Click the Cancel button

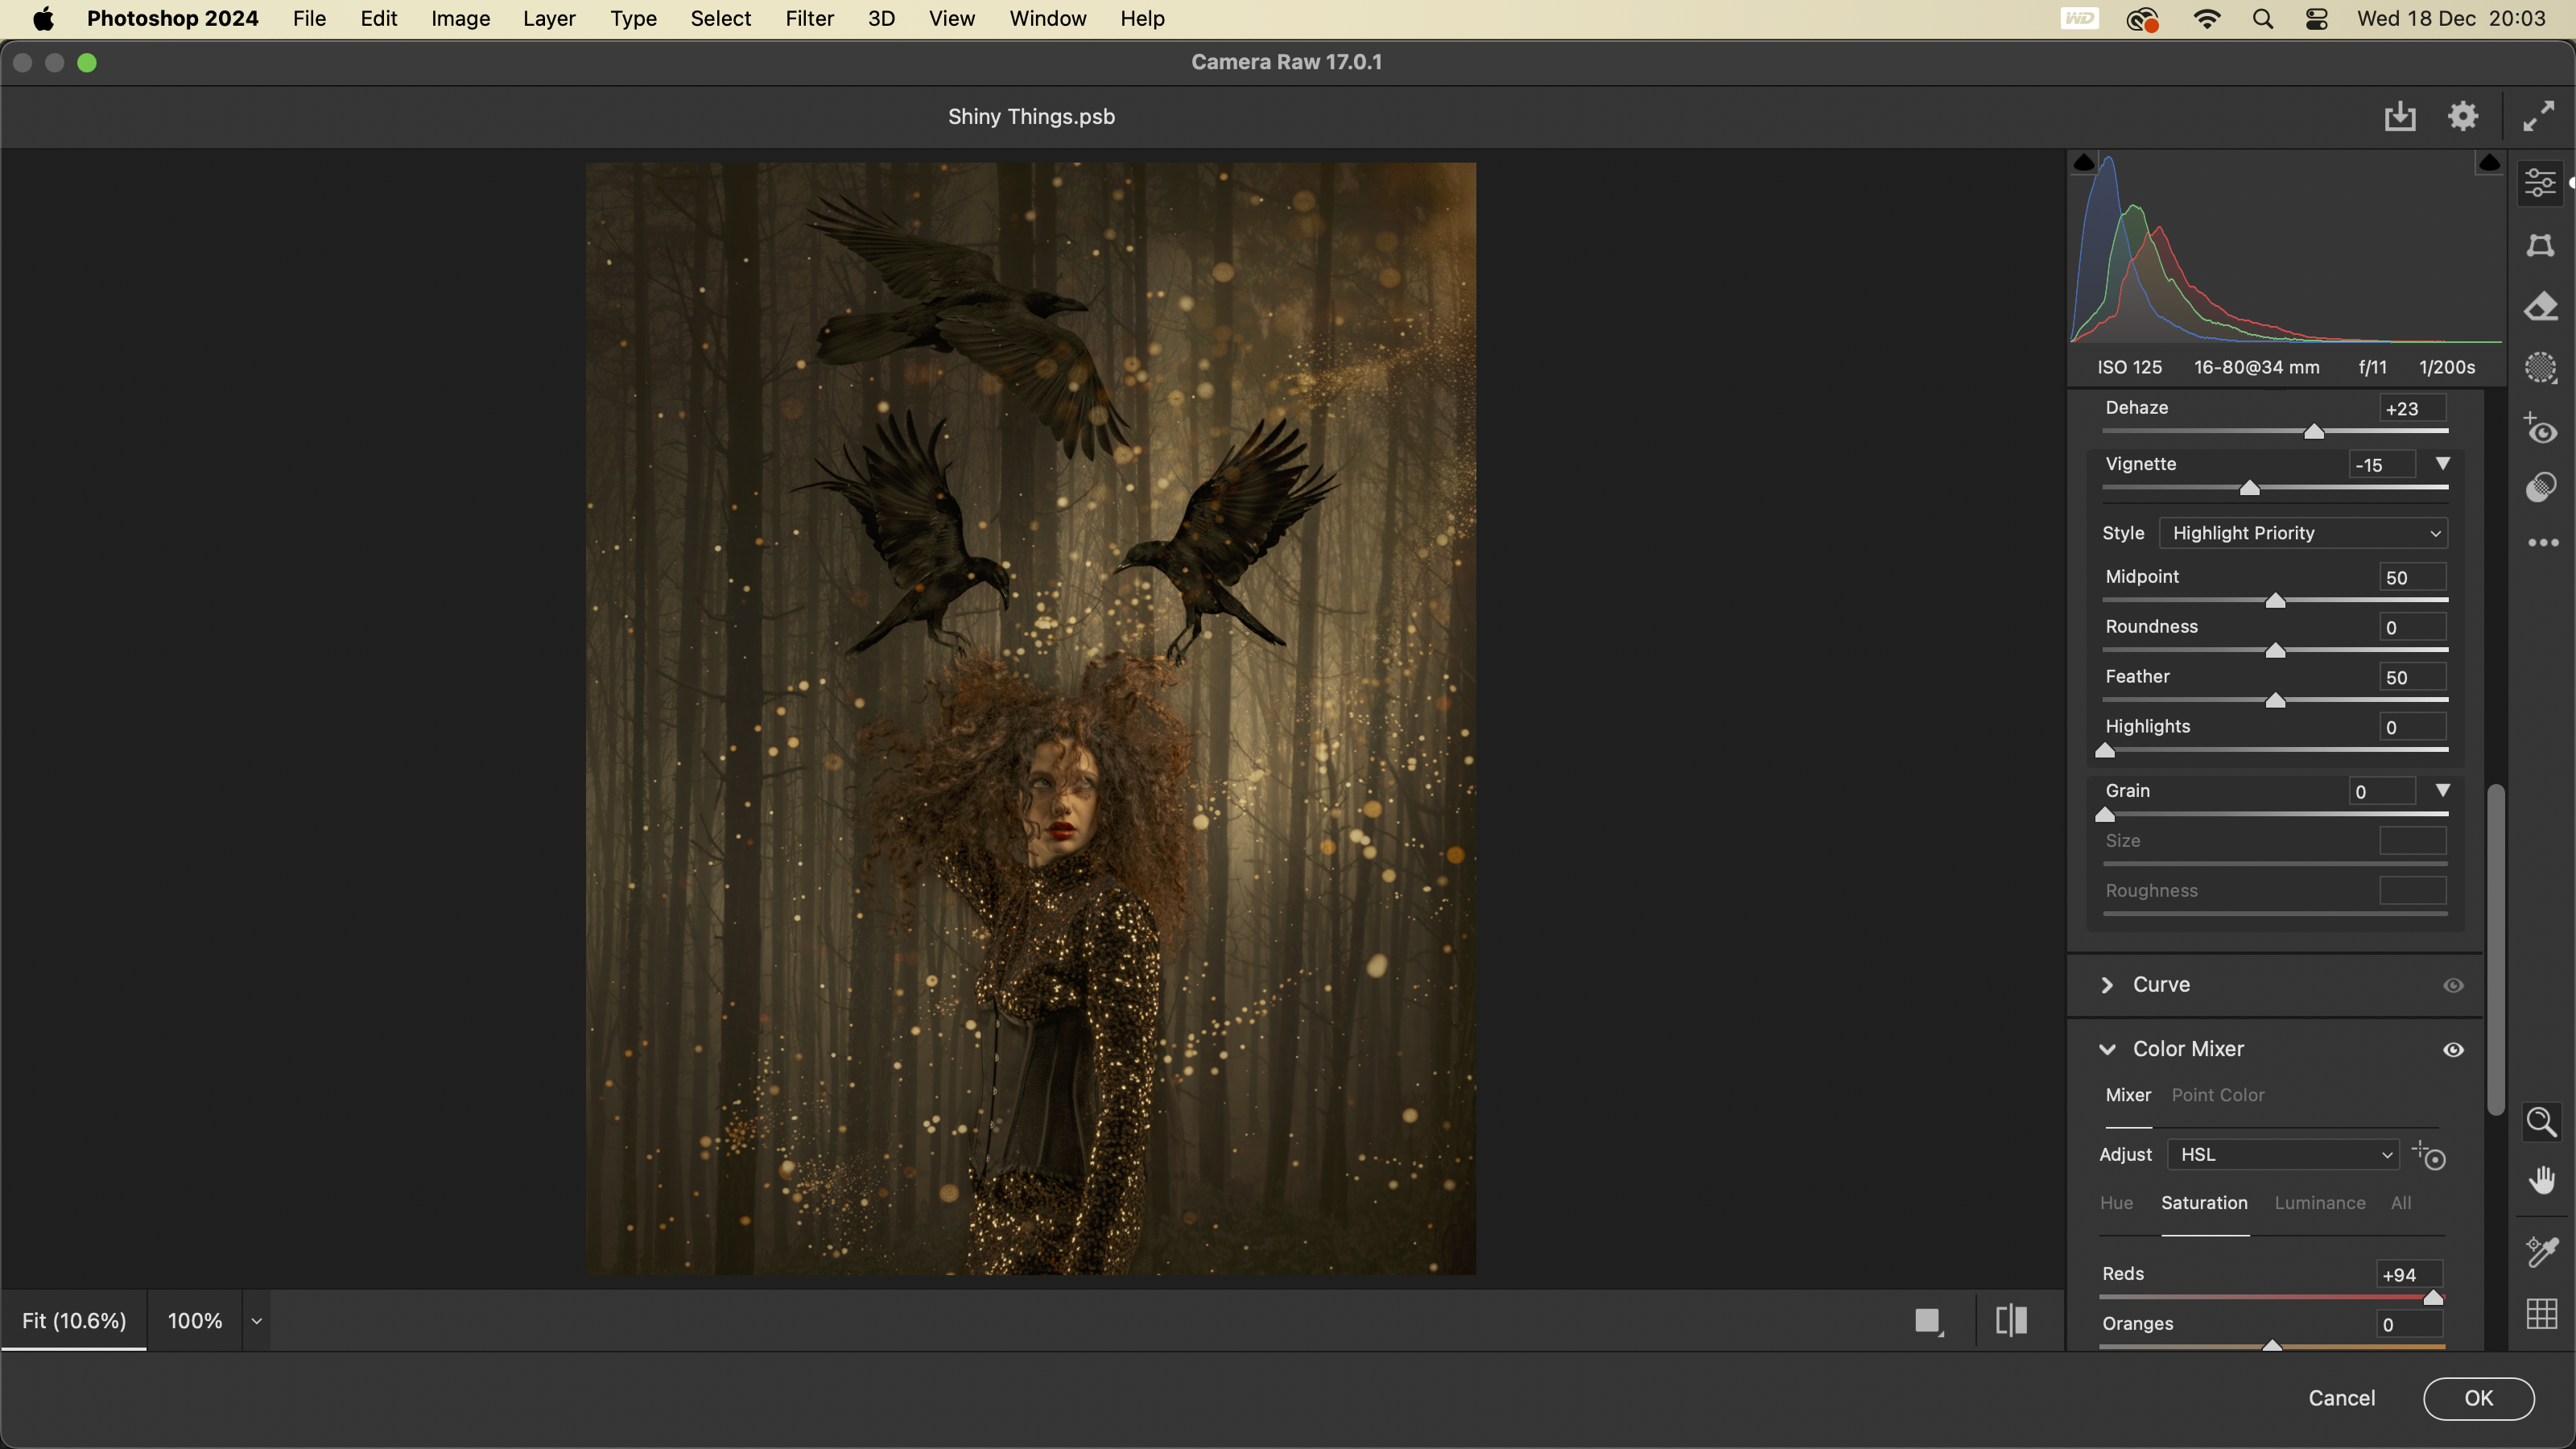click(x=2341, y=1398)
